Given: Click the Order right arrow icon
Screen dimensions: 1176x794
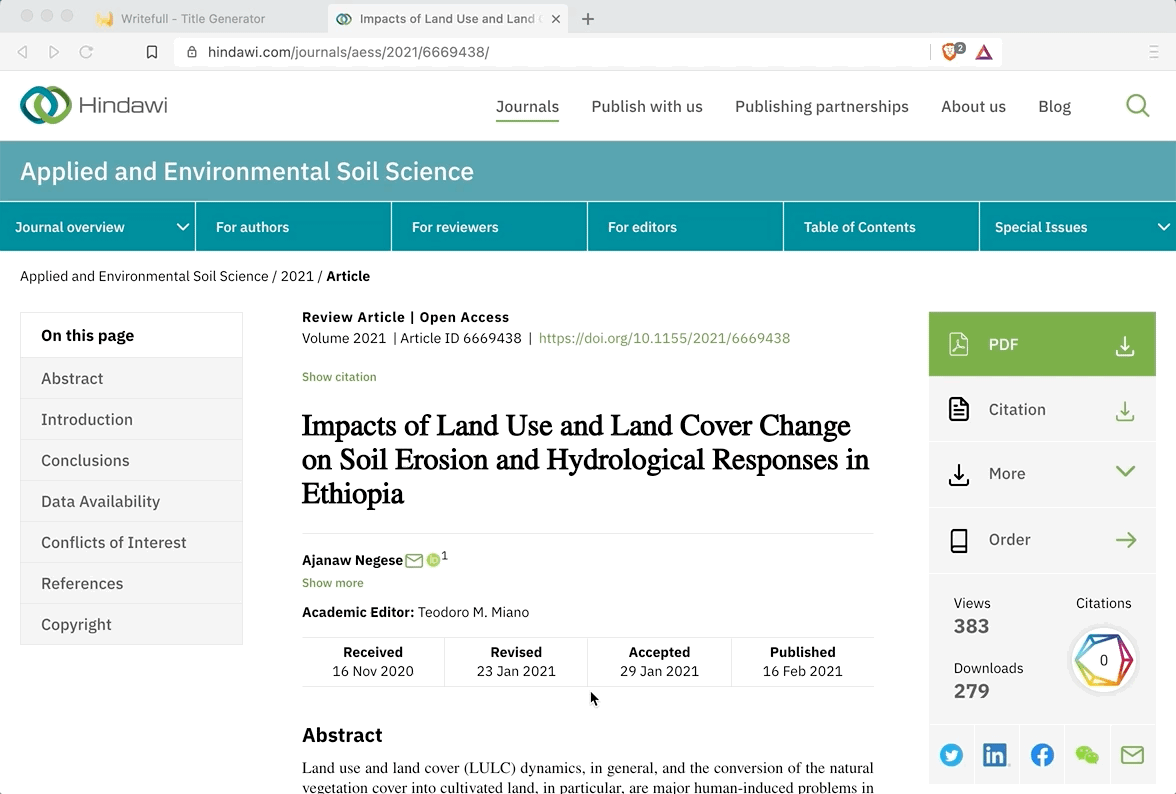Looking at the screenshot, I should 1126,540.
